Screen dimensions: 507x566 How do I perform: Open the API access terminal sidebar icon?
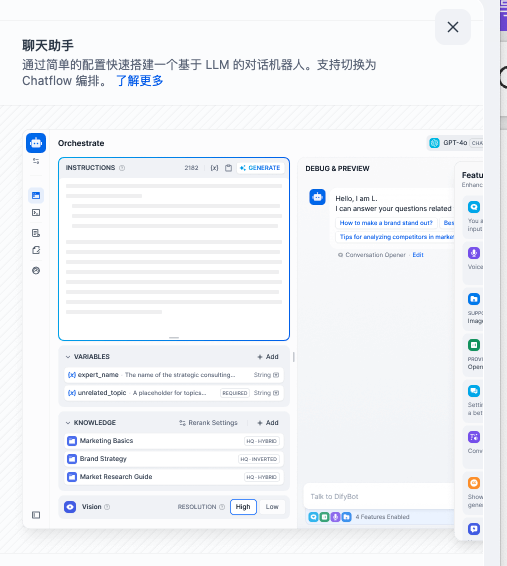click(x=36, y=213)
